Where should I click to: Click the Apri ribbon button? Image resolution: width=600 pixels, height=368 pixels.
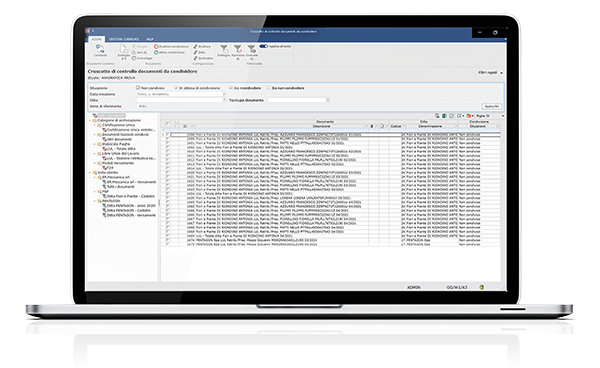(x=140, y=52)
